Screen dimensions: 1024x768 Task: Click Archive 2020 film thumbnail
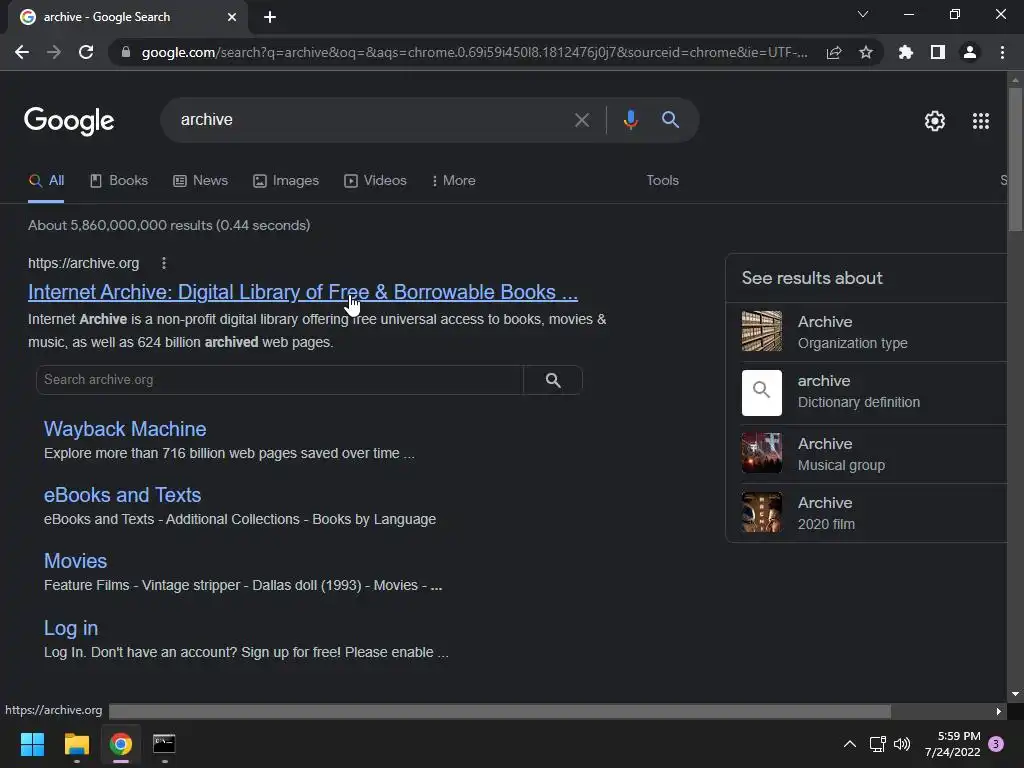pyautogui.click(x=761, y=512)
